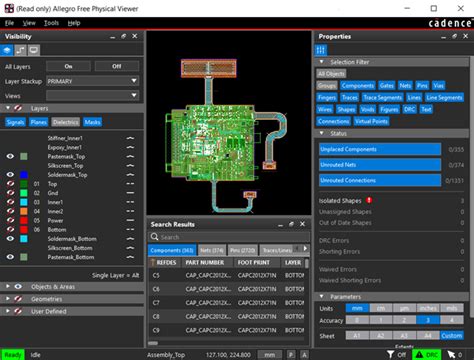Close the Visibility panel

click(x=135, y=36)
